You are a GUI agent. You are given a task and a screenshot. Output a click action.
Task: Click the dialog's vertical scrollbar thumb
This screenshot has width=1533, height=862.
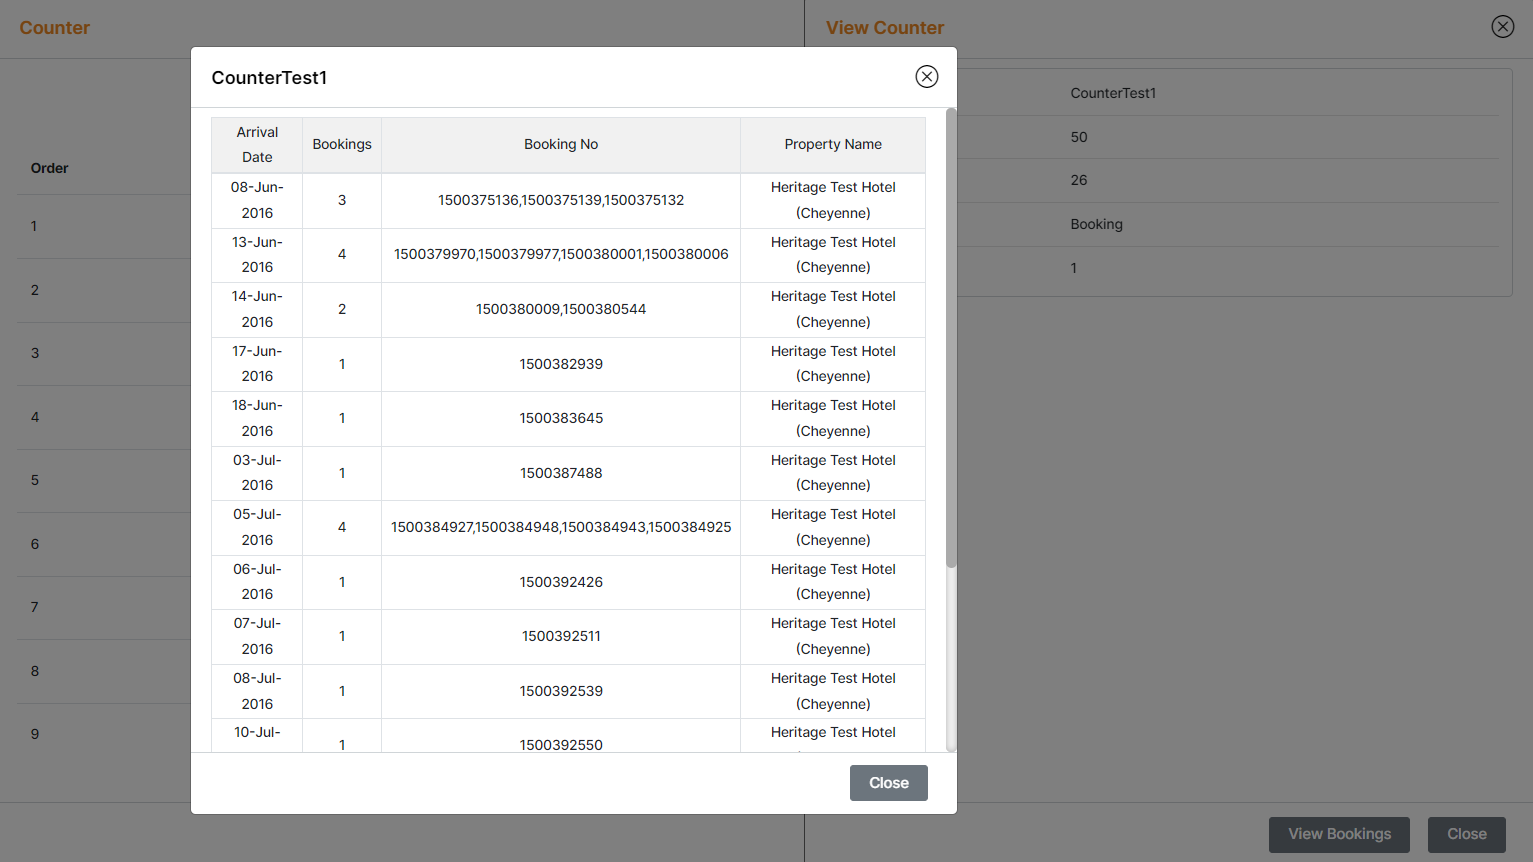tap(951, 338)
